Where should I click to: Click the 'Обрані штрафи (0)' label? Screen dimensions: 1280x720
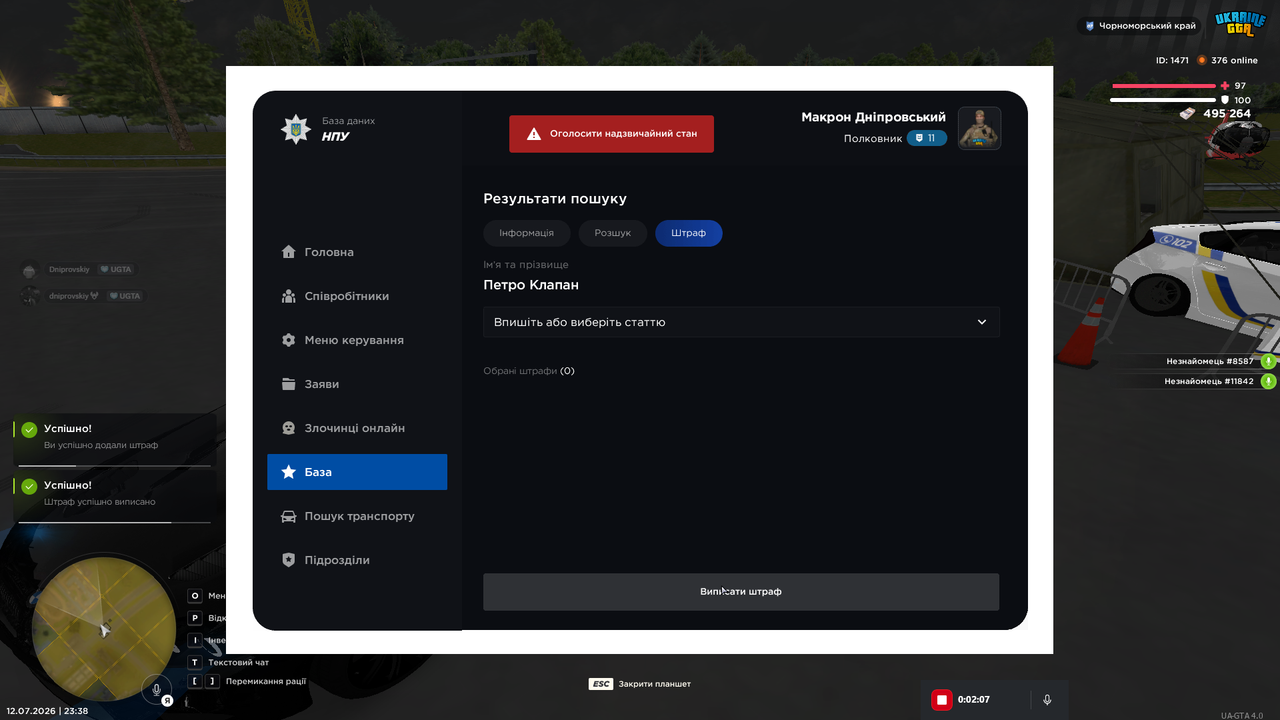click(529, 371)
